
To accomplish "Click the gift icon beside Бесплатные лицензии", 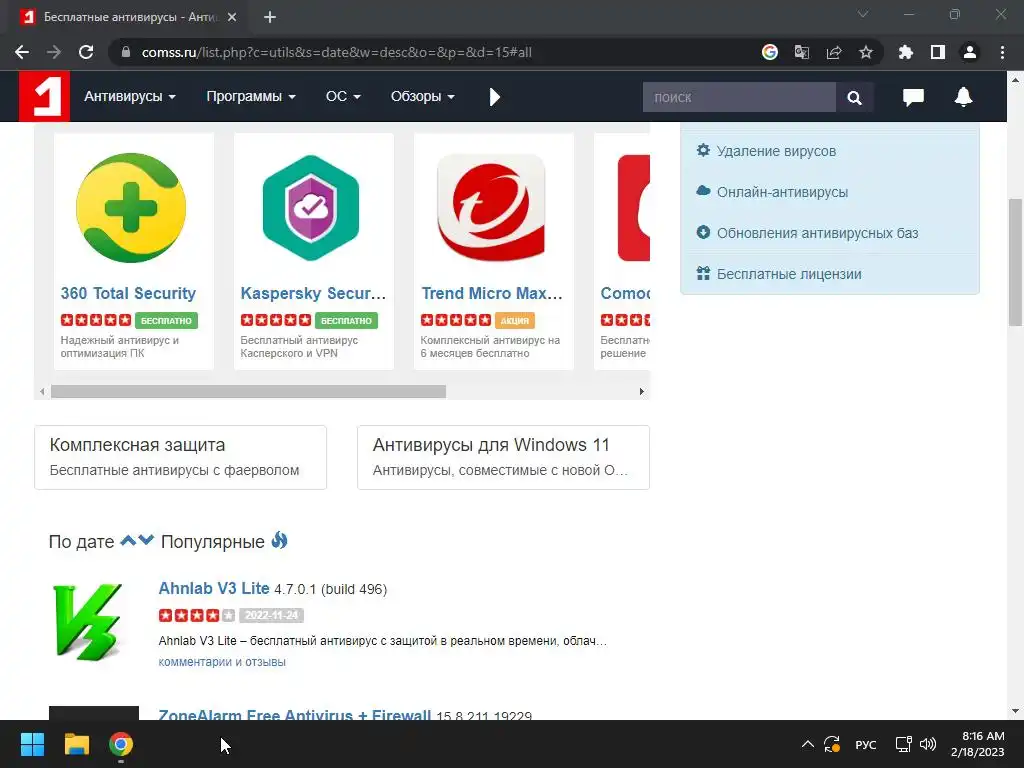I will coord(703,273).
